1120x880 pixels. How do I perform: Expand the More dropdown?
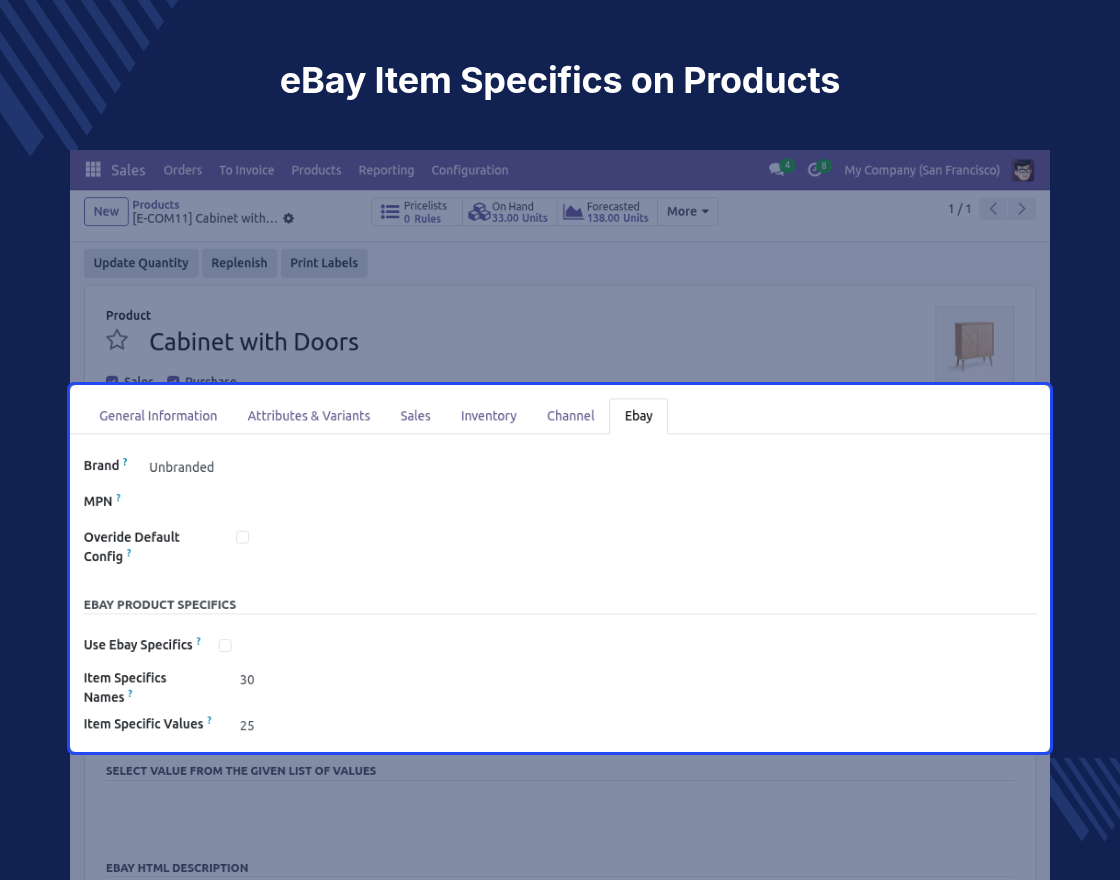pyautogui.click(x=687, y=211)
